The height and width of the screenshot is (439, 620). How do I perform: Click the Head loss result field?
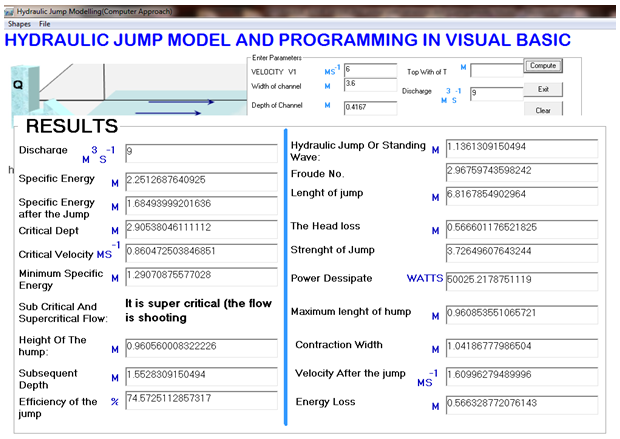tap(520, 226)
